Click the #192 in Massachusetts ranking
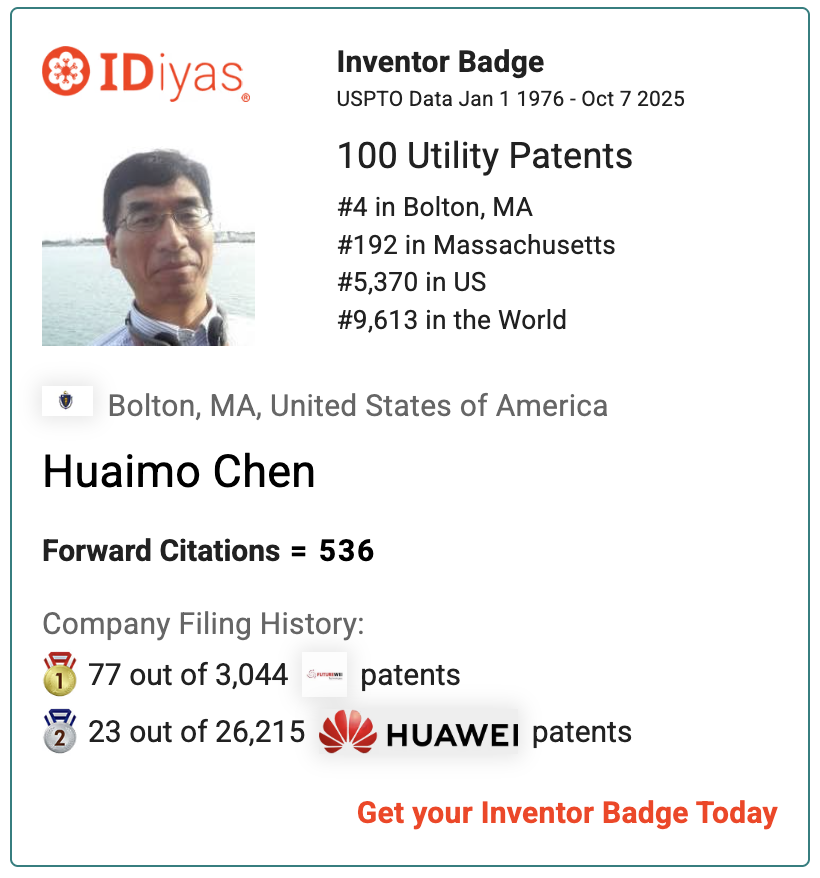The image size is (820, 878). [x=476, y=245]
